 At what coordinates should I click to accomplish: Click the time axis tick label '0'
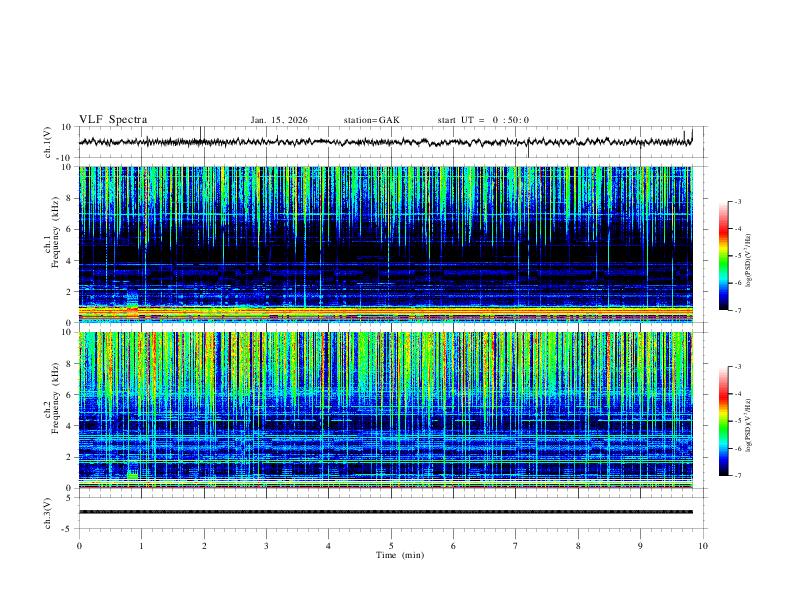point(79,546)
